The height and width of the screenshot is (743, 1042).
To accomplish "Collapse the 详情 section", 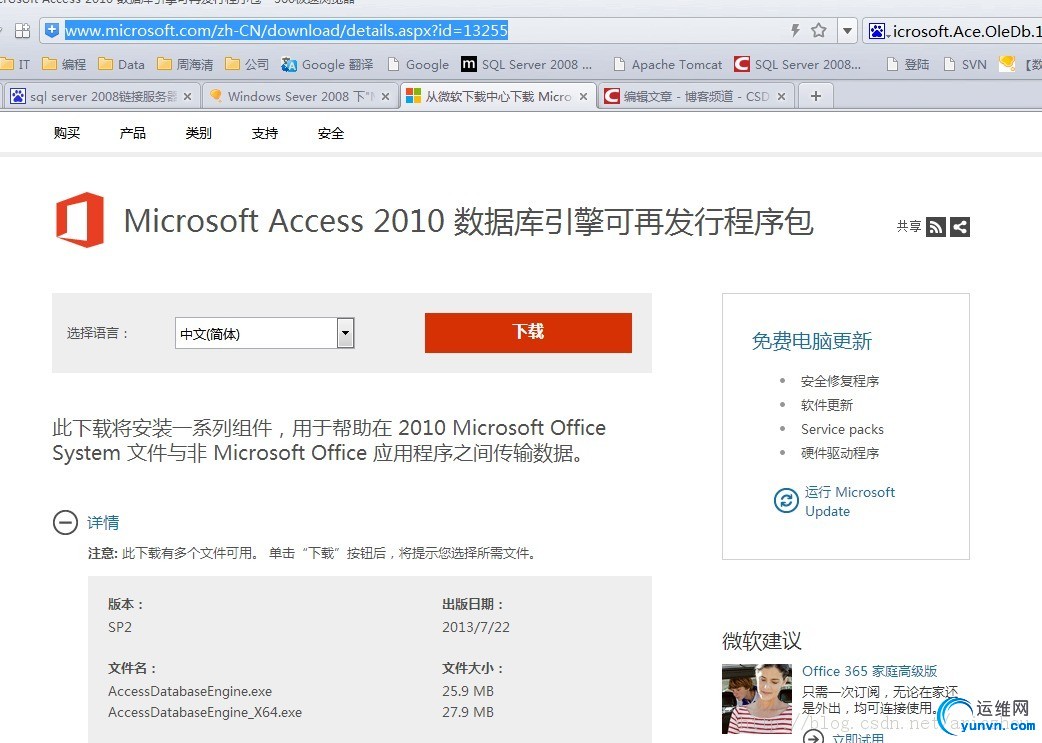I will tap(65, 522).
